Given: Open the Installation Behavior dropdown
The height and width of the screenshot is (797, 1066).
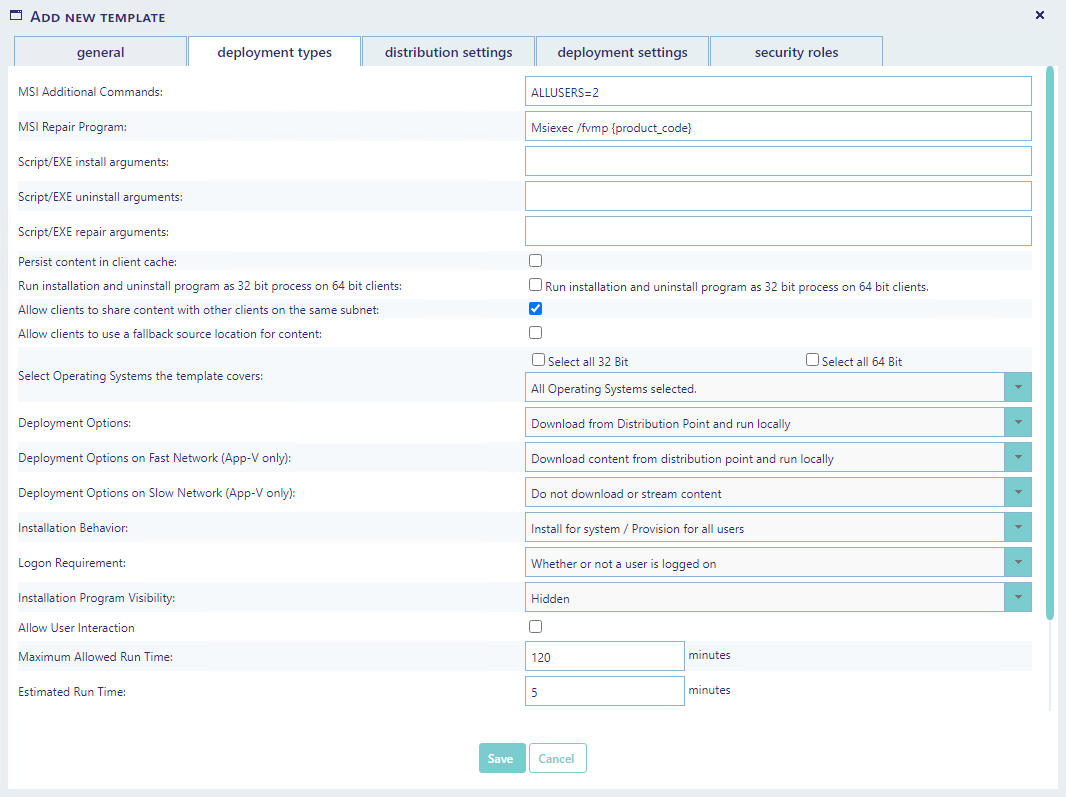Looking at the screenshot, I should coord(1017,528).
